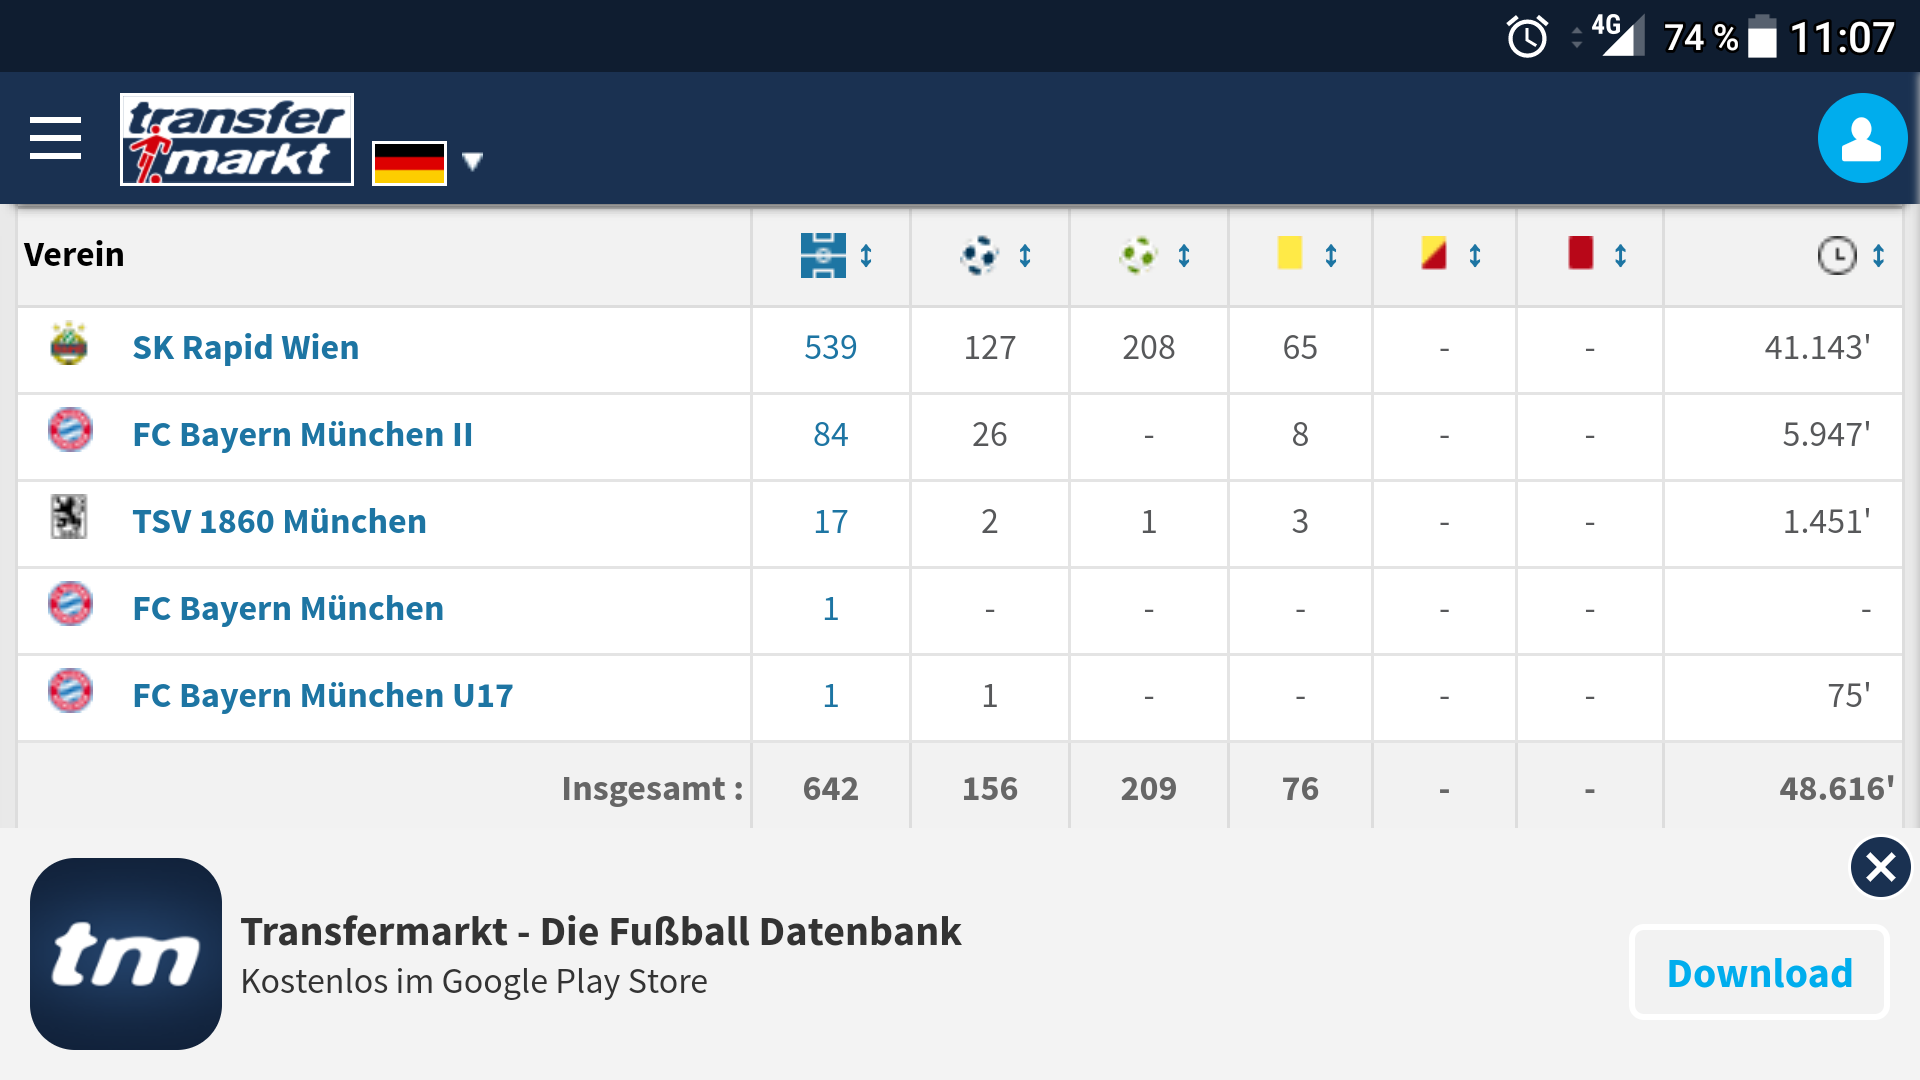Open TSV 1860 München link
The width and height of the screenshot is (1920, 1080).
pos(279,522)
